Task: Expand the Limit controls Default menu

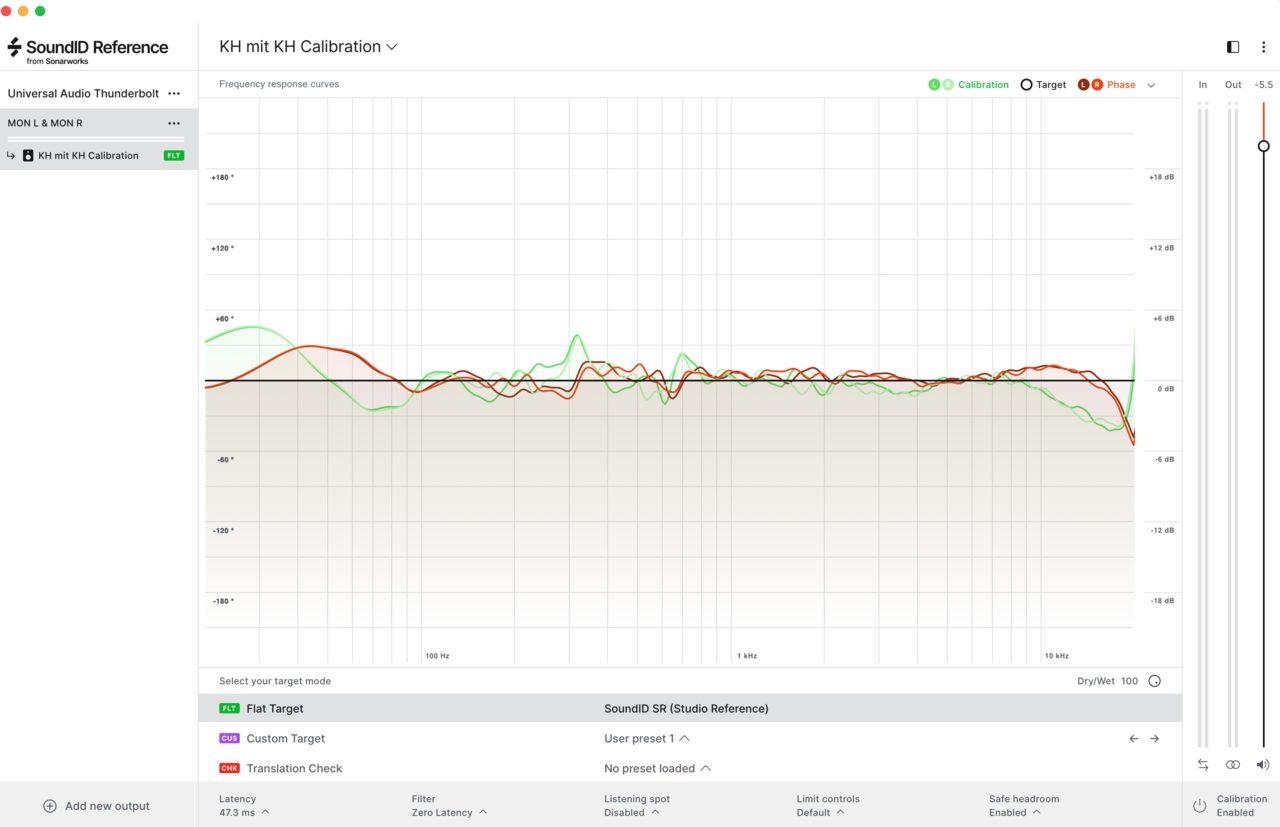Action: pyautogui.click(x=828, y=806)
